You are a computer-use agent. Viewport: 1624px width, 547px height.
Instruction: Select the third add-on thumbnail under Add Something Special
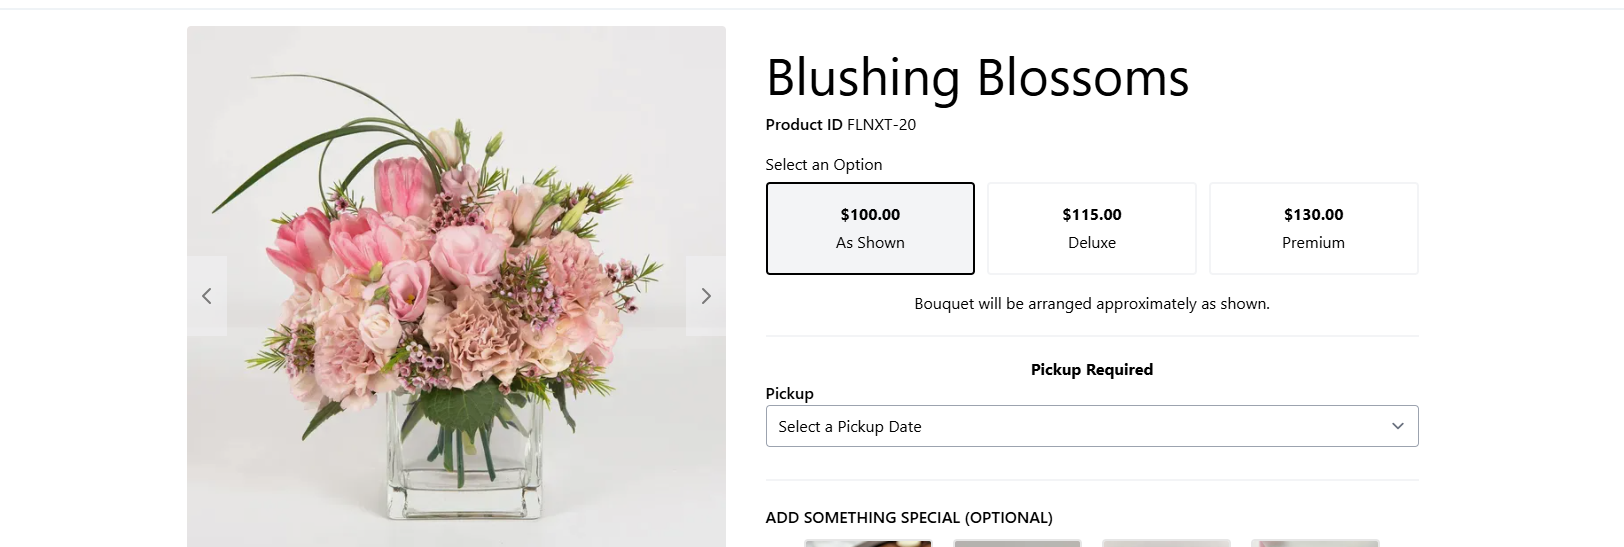[x=1166, y=543]
